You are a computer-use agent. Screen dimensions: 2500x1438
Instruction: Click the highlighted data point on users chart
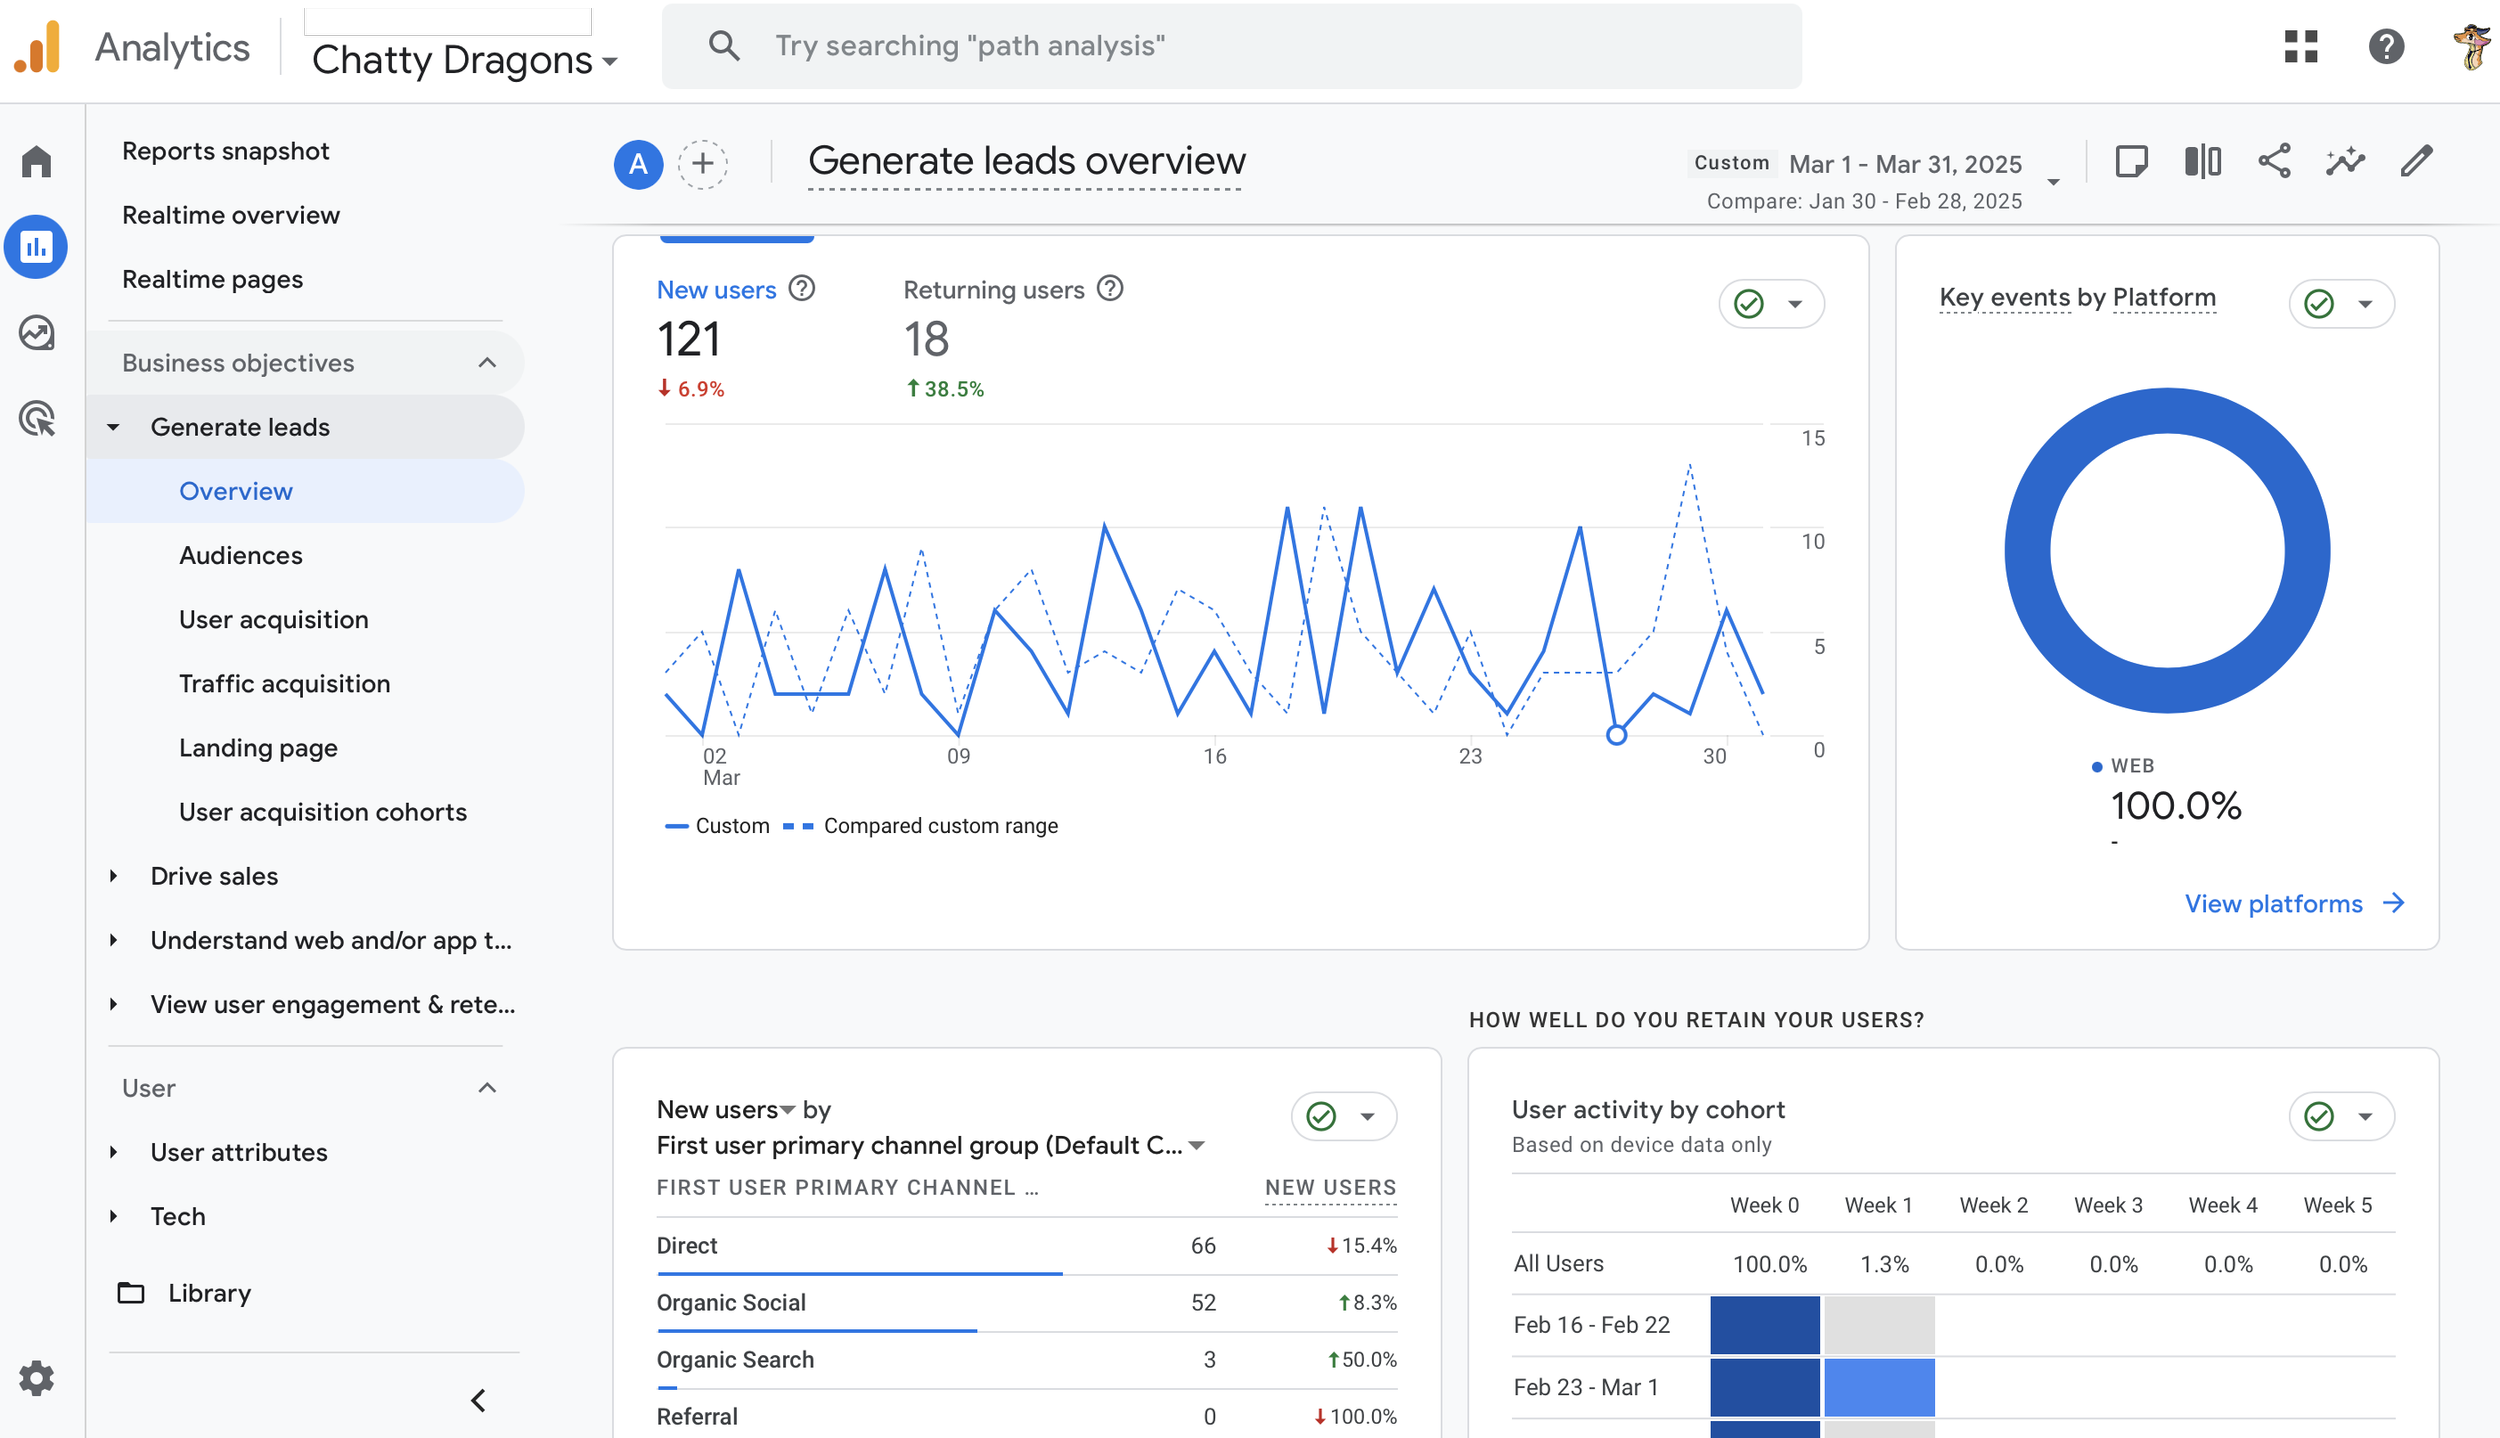point(1616,735)
